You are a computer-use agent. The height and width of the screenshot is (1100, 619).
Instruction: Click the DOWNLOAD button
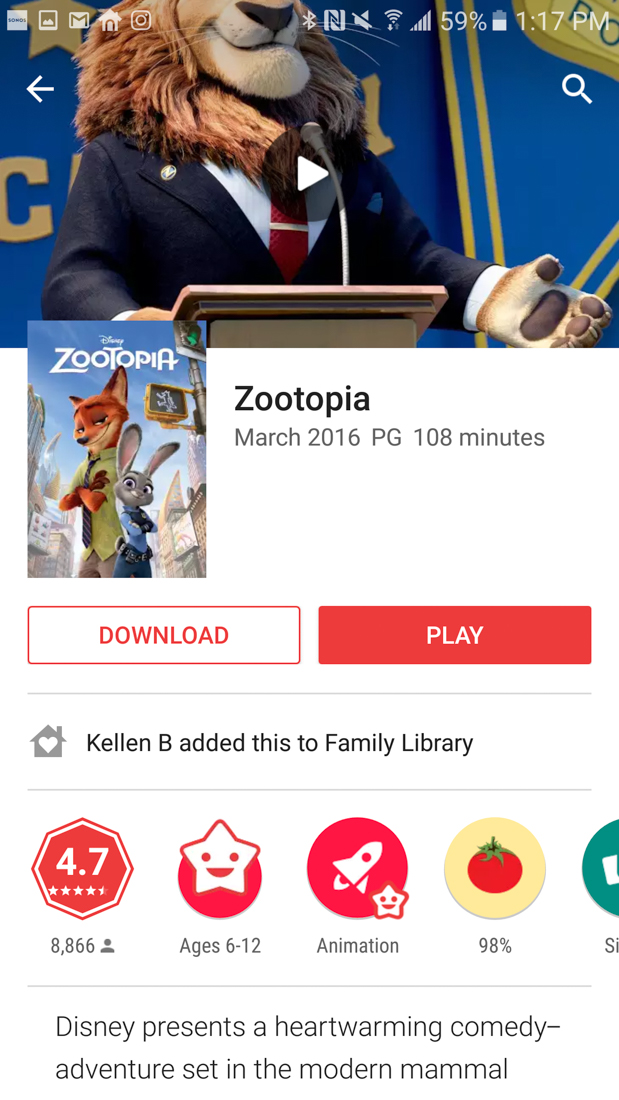[x=164, y=635]
